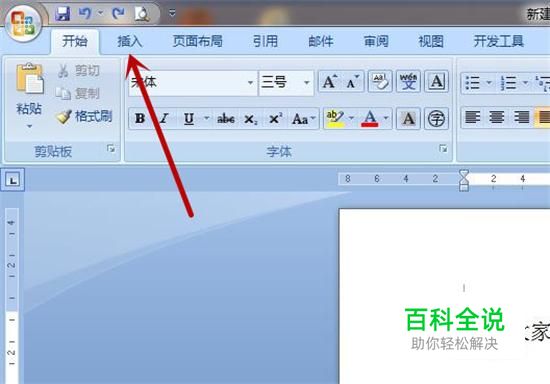This screenshot has width=550, height=384.
Task: Toggle subscript formatting
Action: 251,119
